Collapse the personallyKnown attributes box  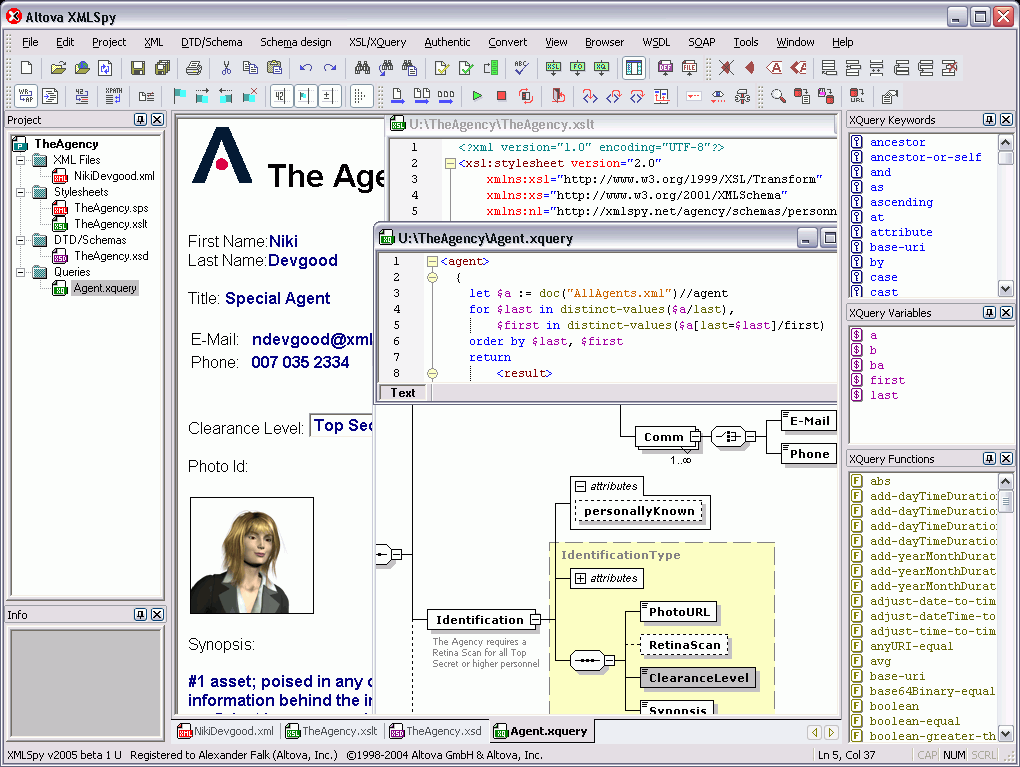[580, 486]
